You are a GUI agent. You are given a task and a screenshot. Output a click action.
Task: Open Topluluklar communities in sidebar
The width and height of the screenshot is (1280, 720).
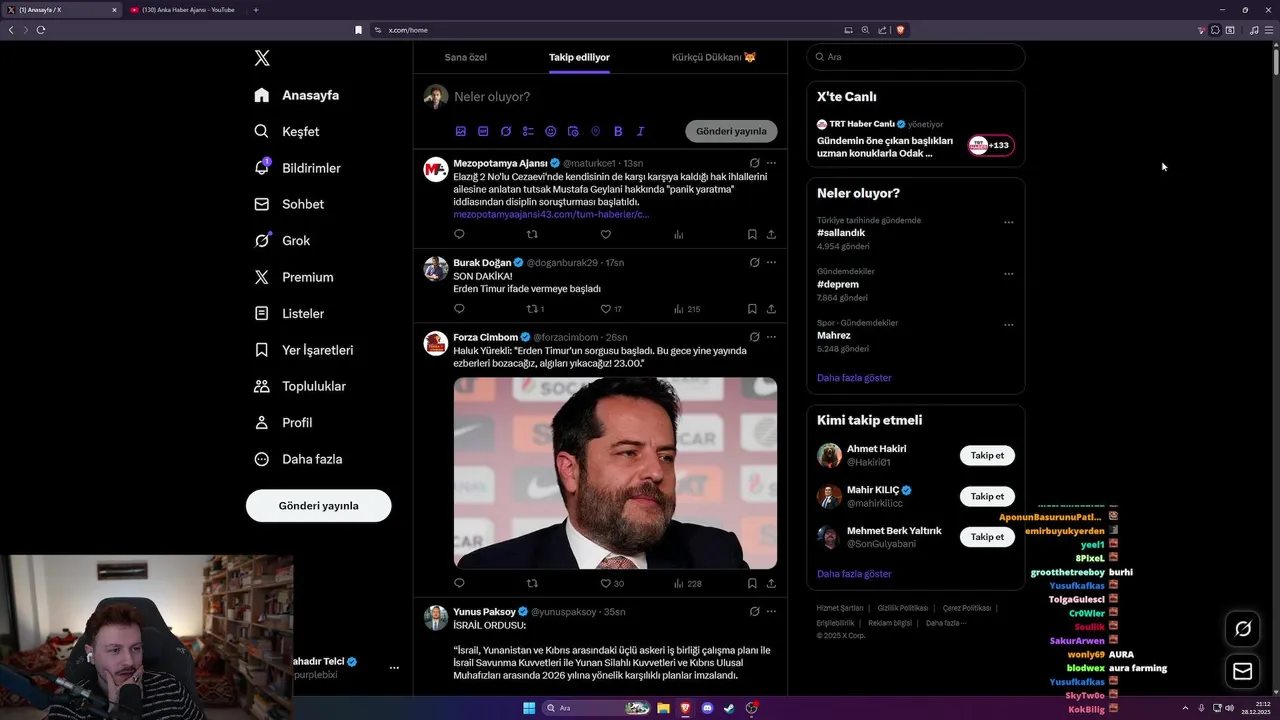pos(299,386)
